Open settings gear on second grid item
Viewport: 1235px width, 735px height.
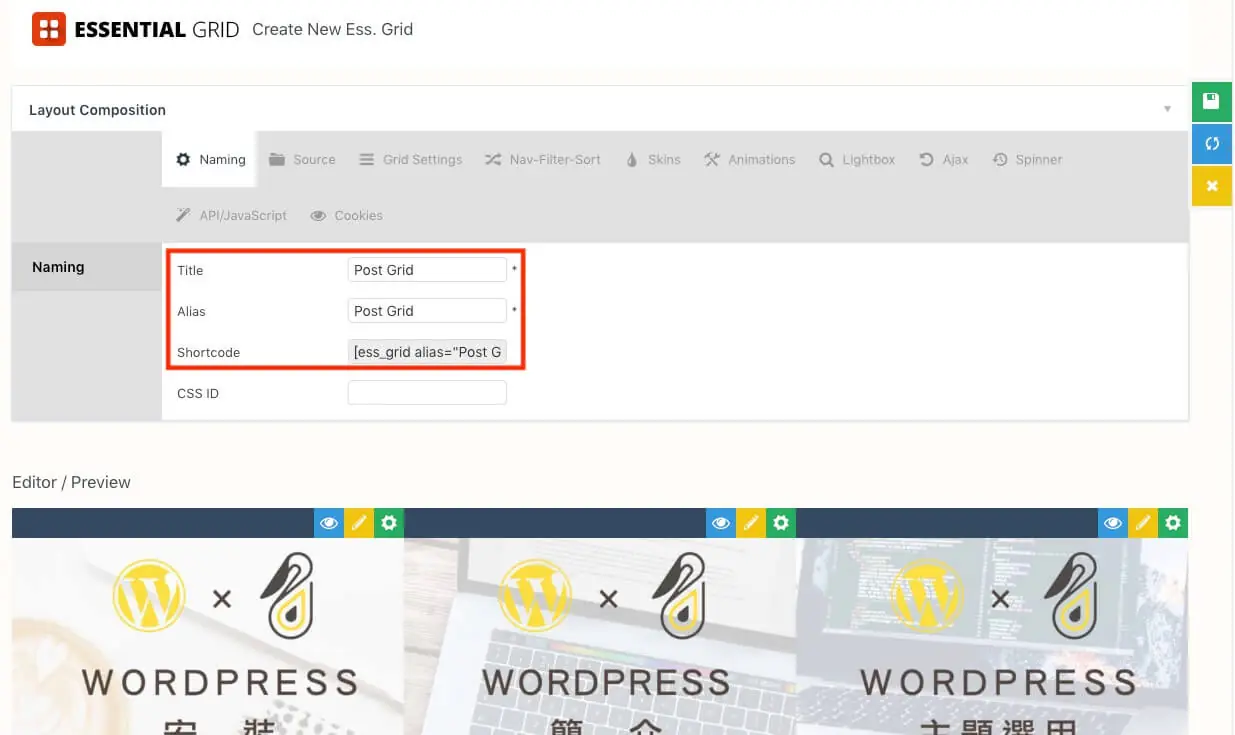(x=781, y=523)
